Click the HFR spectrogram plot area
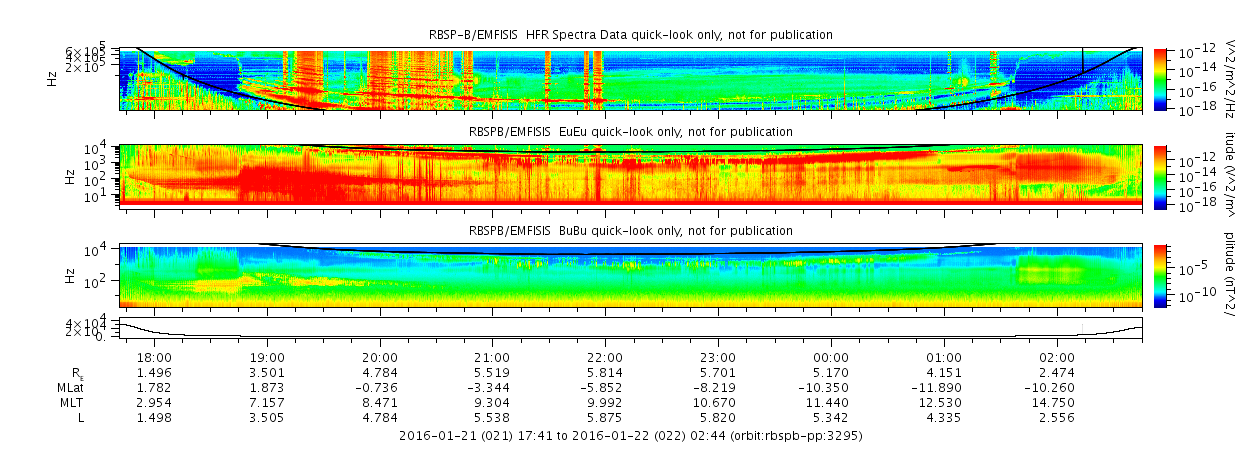The height and width of the screenshot is (449, 1250). 631,78
